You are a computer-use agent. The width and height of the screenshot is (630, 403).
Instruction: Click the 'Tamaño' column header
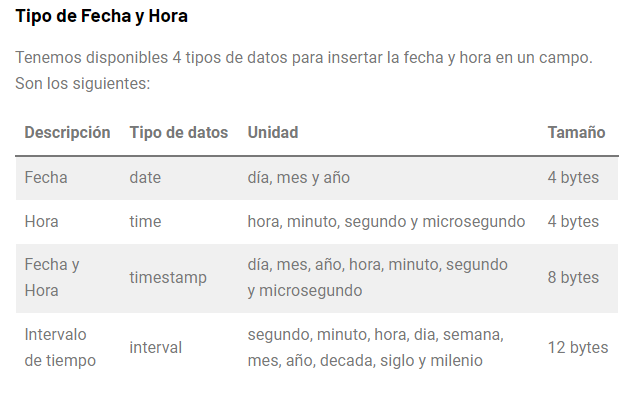click(x=576, y=133)
